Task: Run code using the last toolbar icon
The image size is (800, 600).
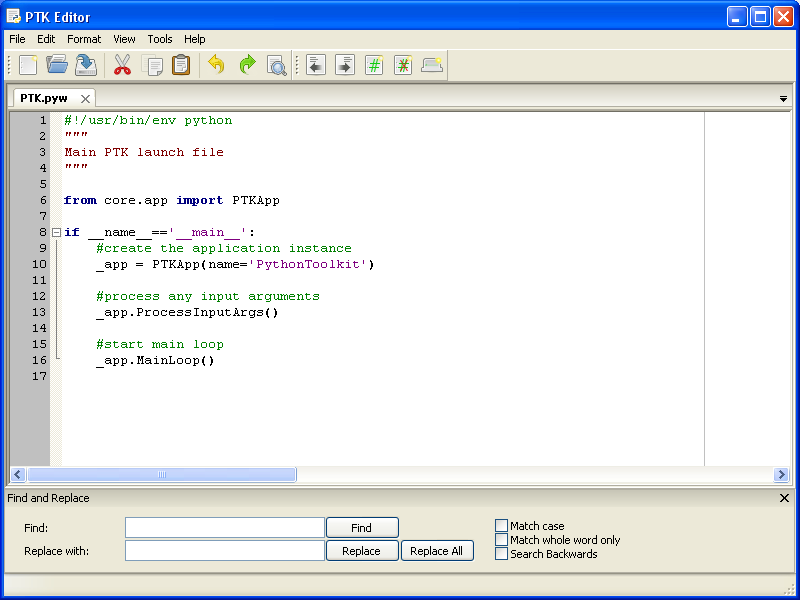Action: [x=432, y=65]
